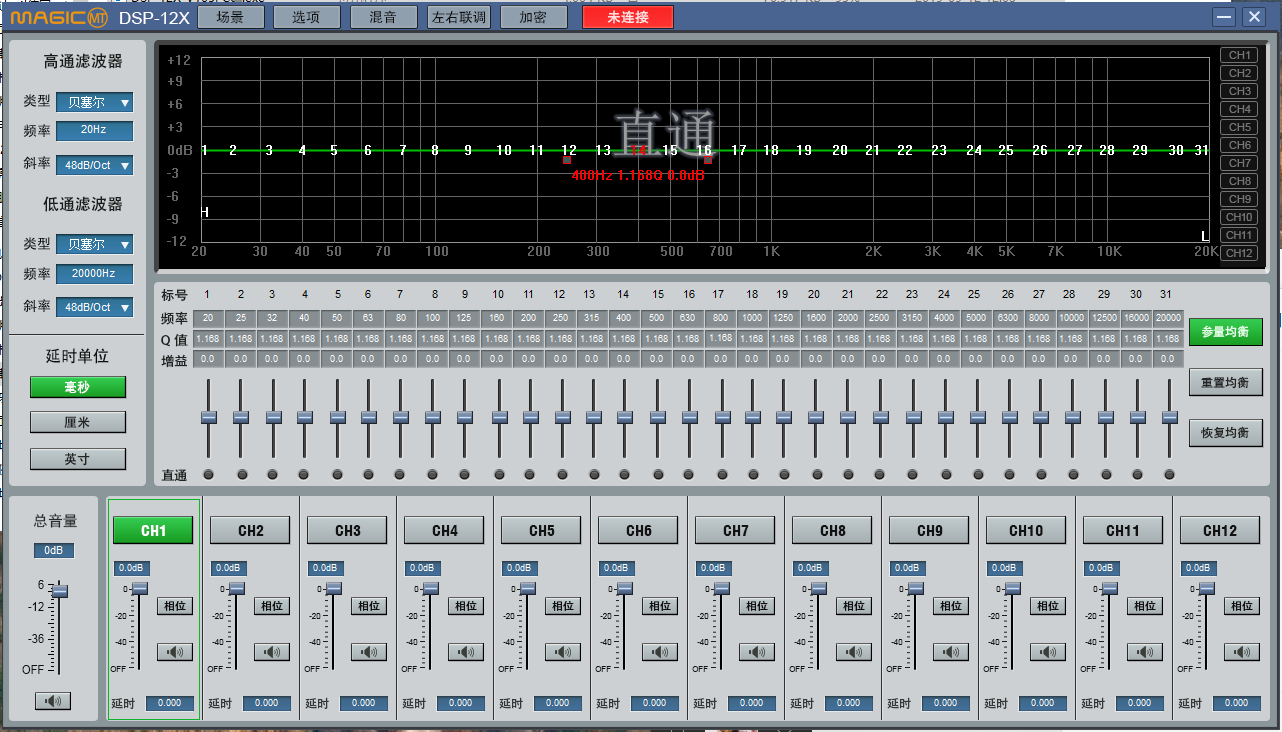Screen dimensions: 1282x732
Task: Click the H high-pass marker on graph
Action: (205, 212)
